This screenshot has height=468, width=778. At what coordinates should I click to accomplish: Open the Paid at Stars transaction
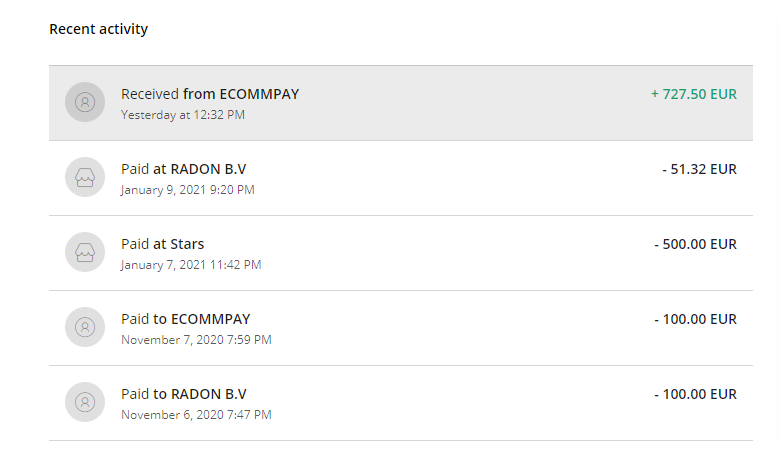click(x=401, y=253)
